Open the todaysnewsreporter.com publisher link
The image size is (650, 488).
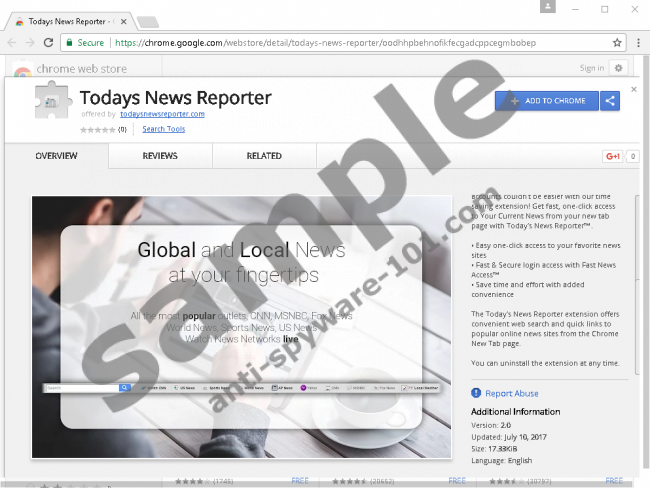(169, 114)
